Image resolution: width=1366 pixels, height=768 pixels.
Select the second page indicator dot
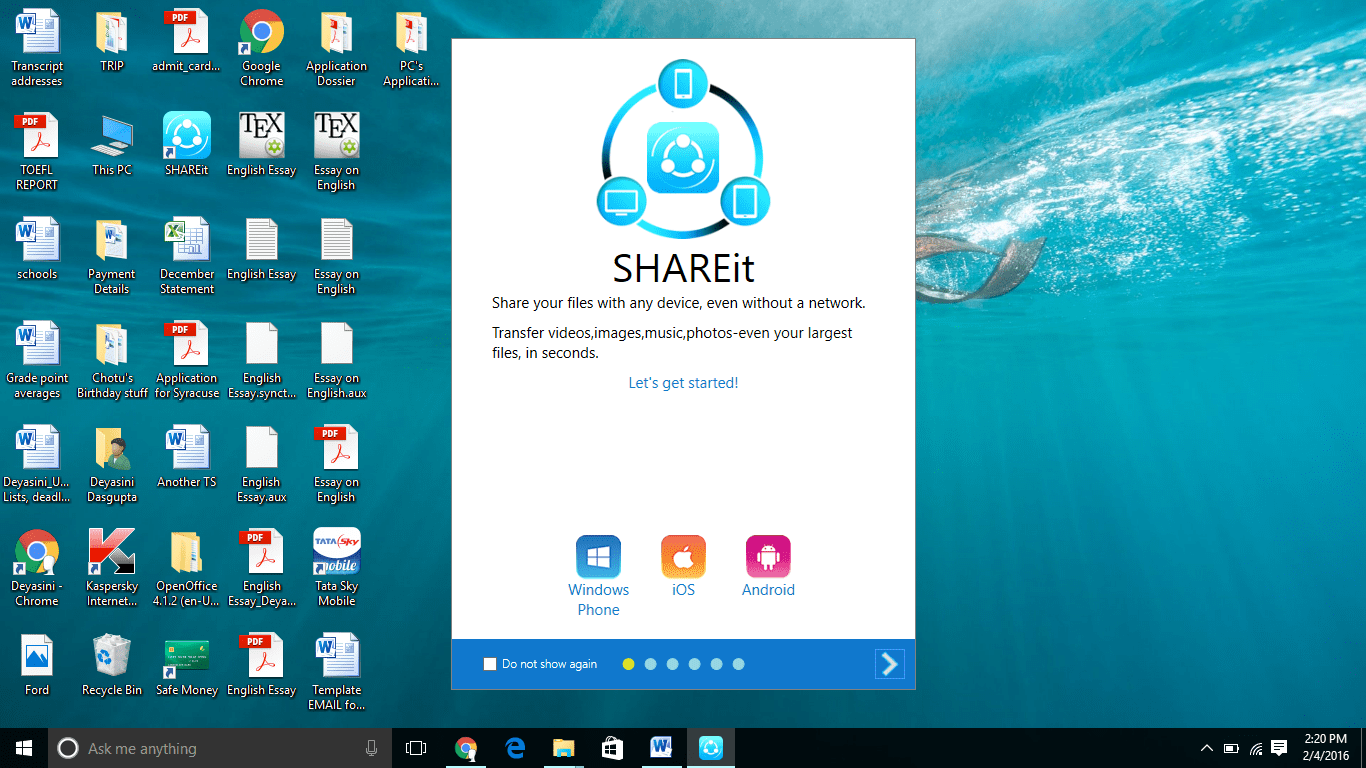(650, 664)
